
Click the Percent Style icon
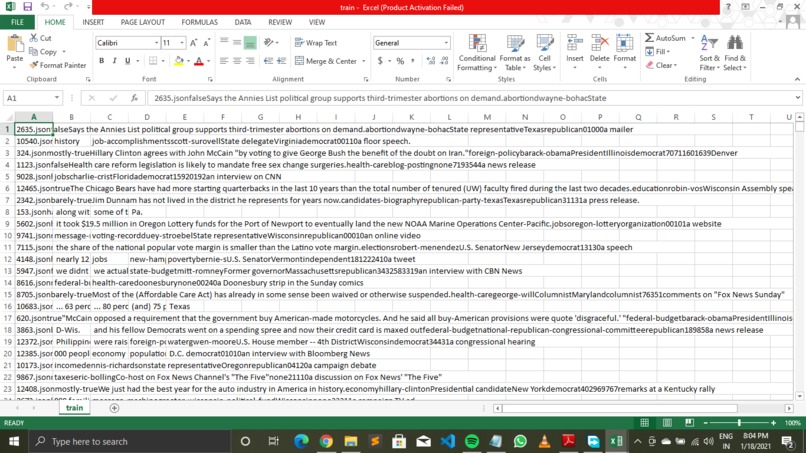click(400, 61)
